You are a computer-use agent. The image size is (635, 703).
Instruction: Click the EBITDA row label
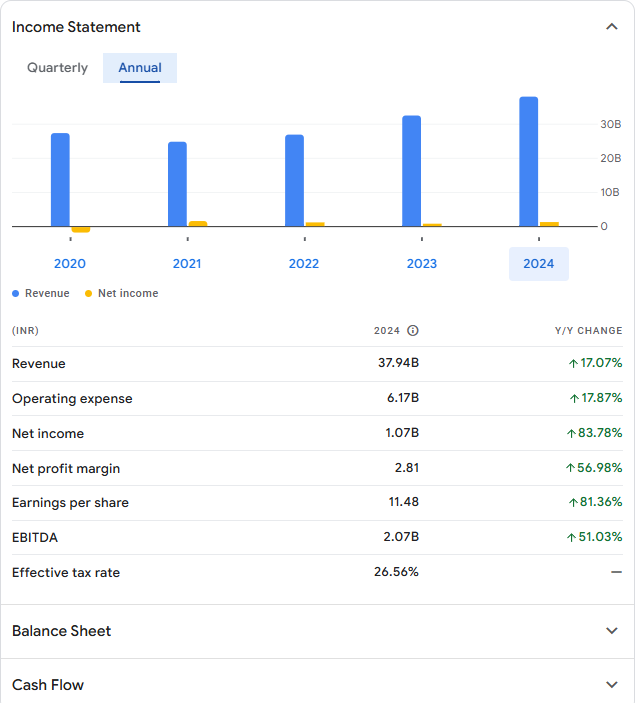pyautogui.click(x=35, y=538)
